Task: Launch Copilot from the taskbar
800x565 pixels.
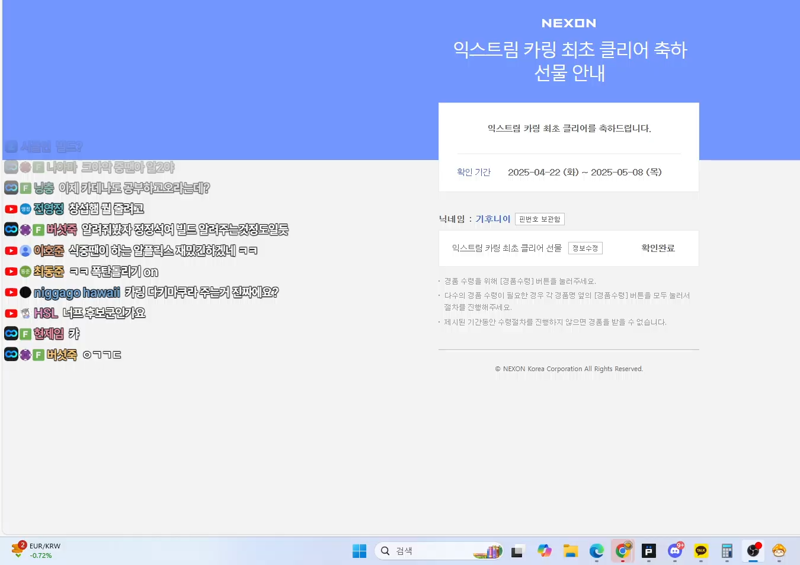Action: 544,551
